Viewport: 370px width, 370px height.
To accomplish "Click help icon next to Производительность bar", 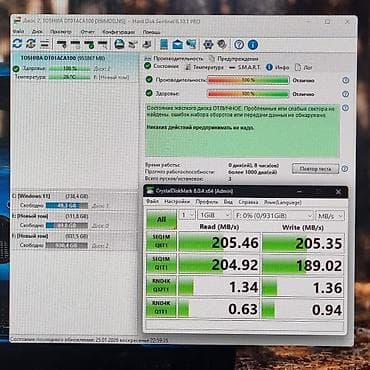I will click(x=346, y=80).
